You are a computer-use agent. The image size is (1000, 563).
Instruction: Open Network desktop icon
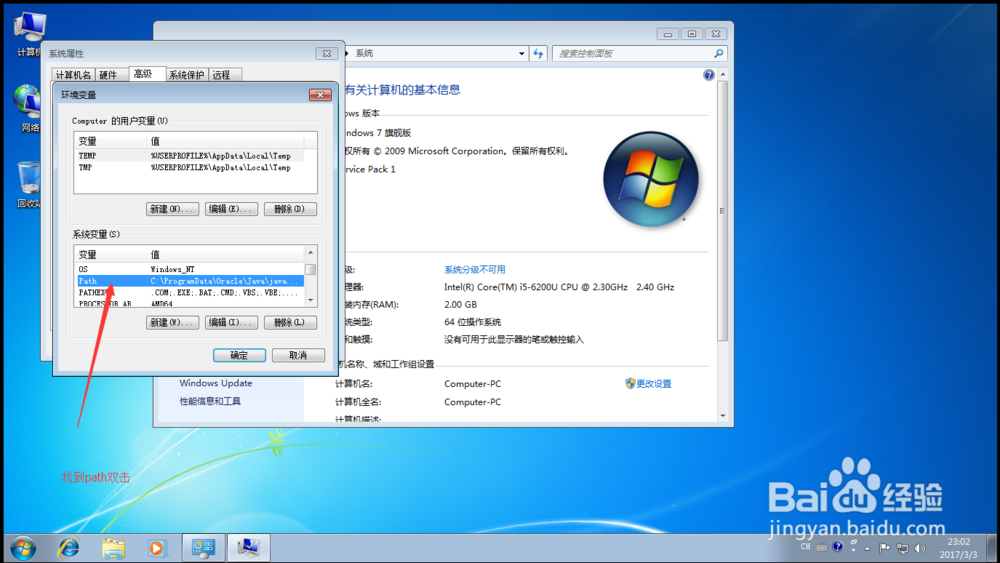coord(29,108)
